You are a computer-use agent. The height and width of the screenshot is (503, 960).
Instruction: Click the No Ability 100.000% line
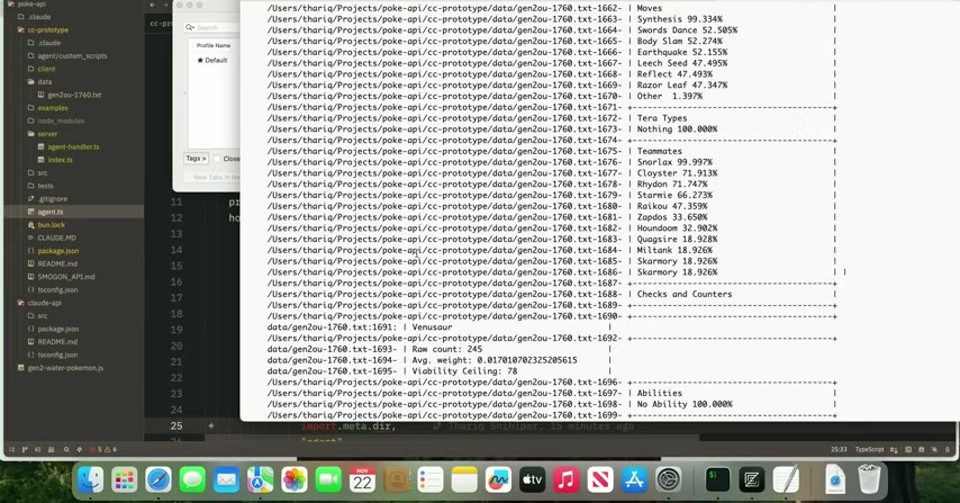[684, 404]
